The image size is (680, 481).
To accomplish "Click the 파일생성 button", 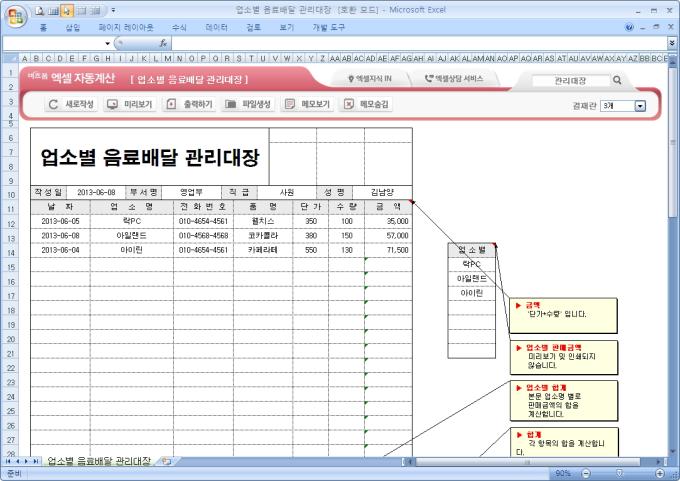I will click(248, 104).
